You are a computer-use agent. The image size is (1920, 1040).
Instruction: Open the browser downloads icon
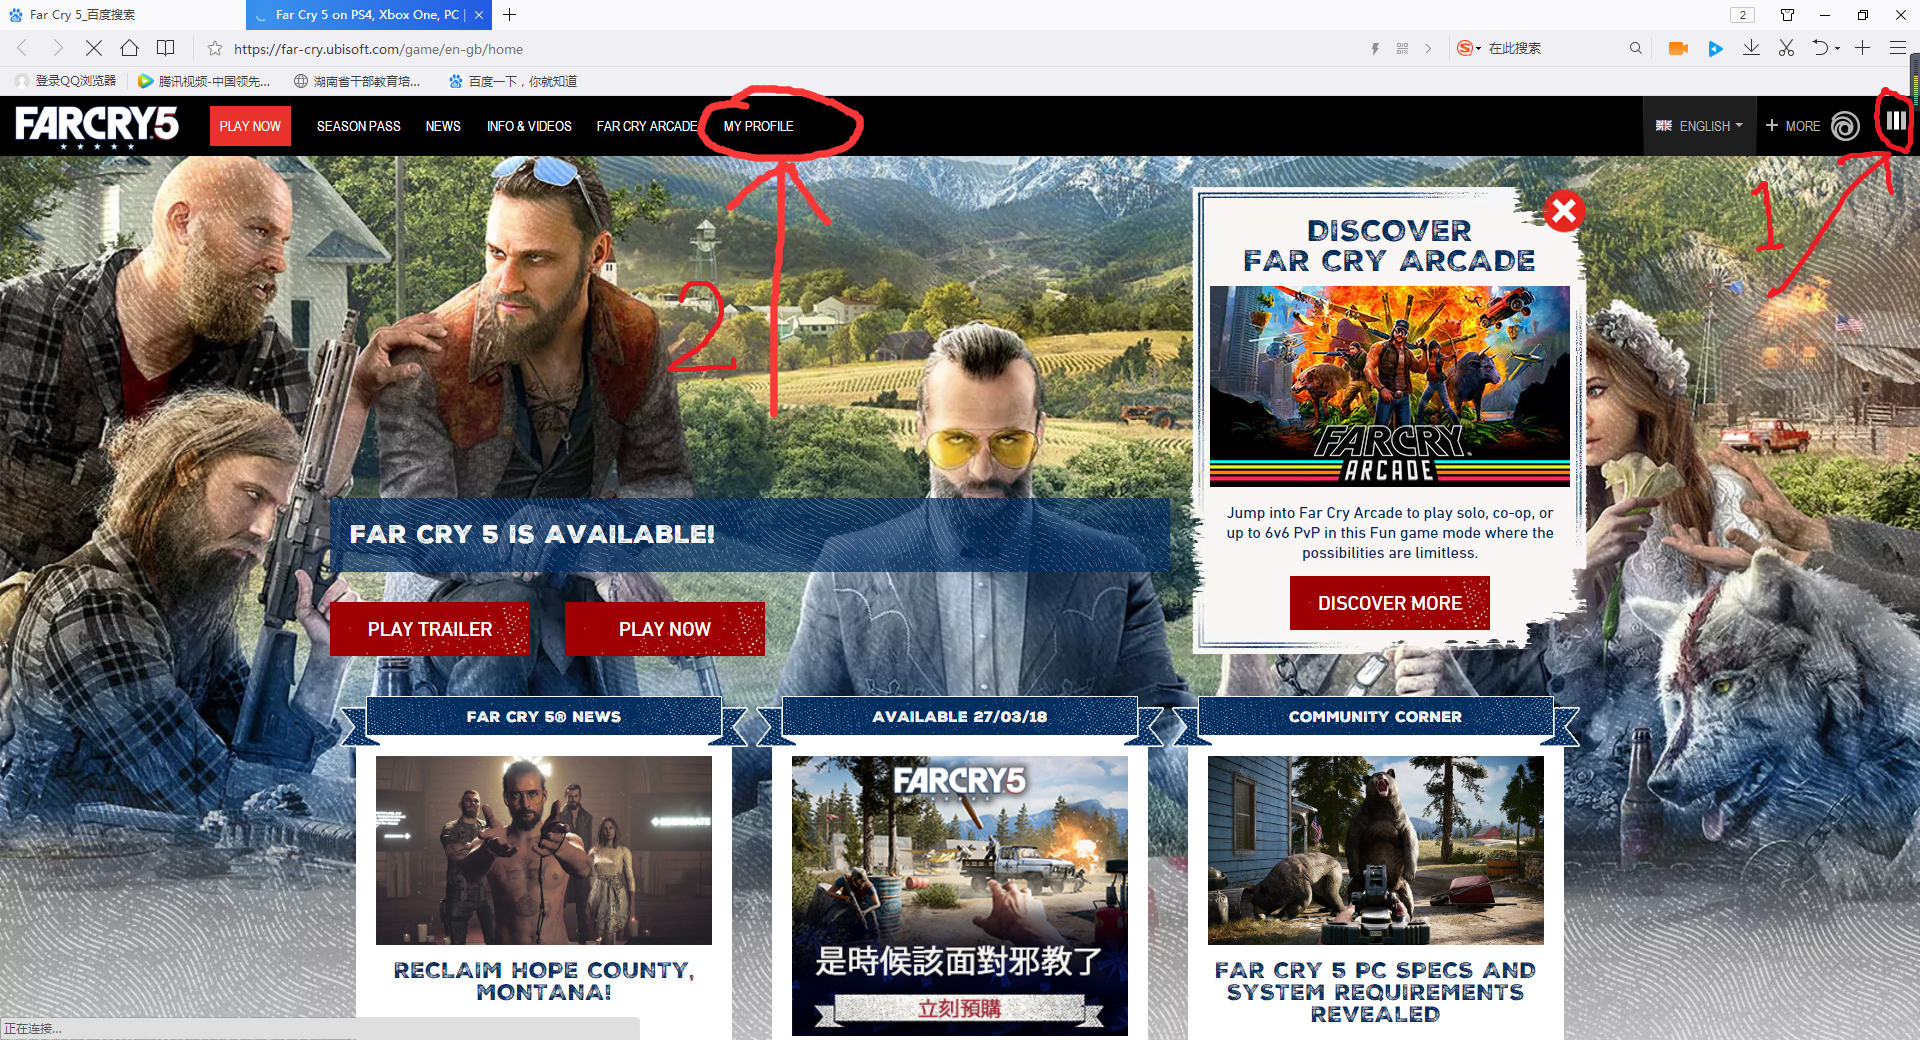[1751, 48]
